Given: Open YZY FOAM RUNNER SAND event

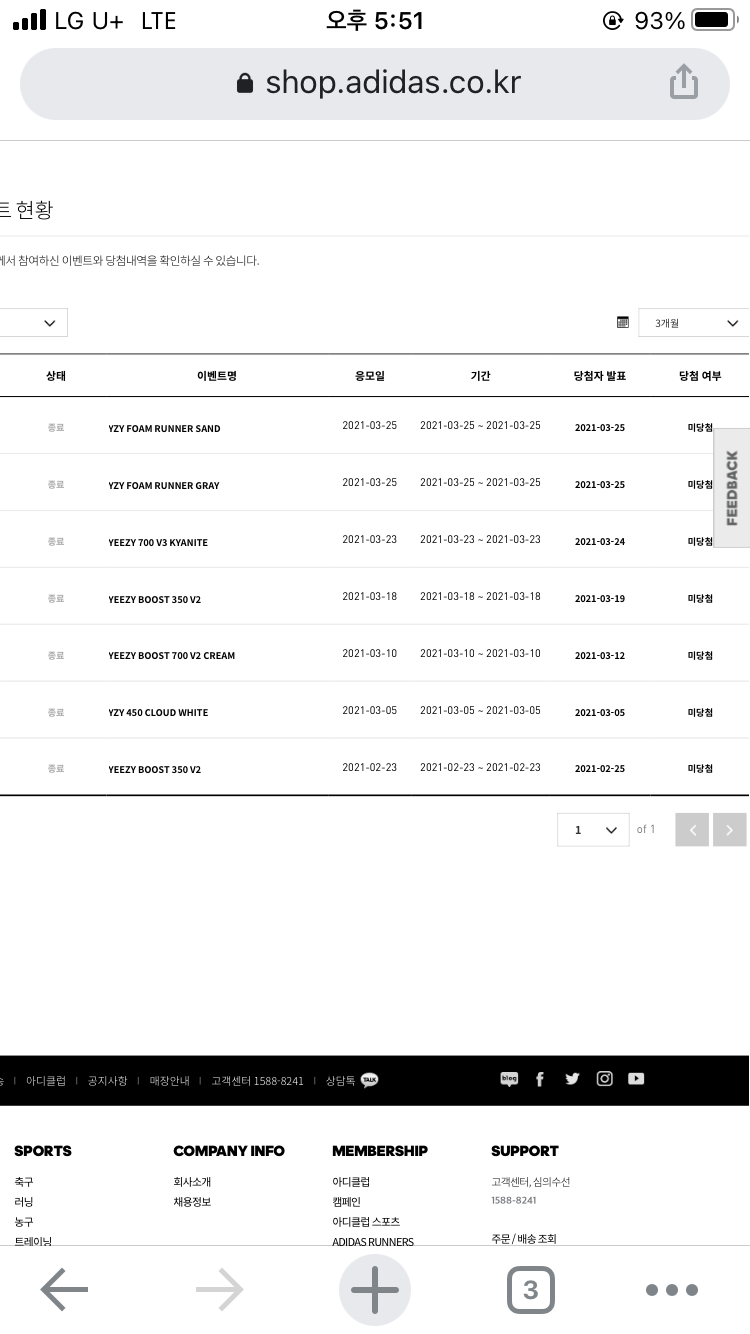Looking at the screenshot, I should 164,428.
